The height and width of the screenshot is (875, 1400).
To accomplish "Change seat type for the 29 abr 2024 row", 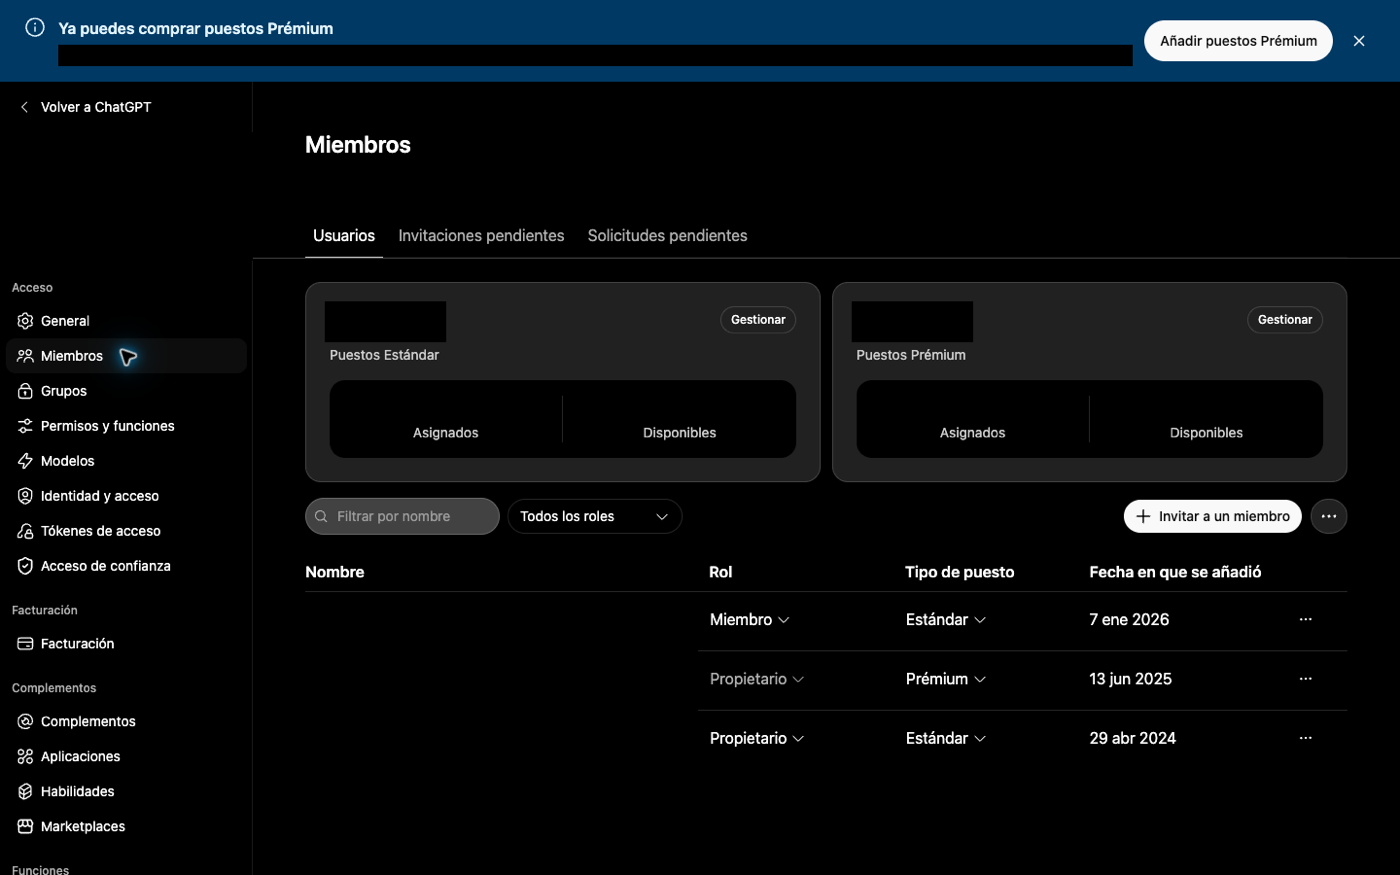I will click(x=946, y=738).
